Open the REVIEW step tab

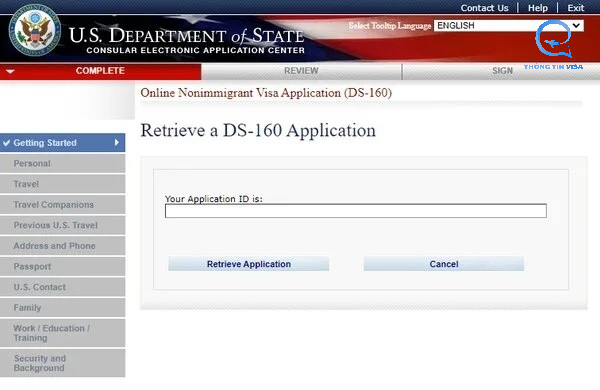tap(301, 71)
